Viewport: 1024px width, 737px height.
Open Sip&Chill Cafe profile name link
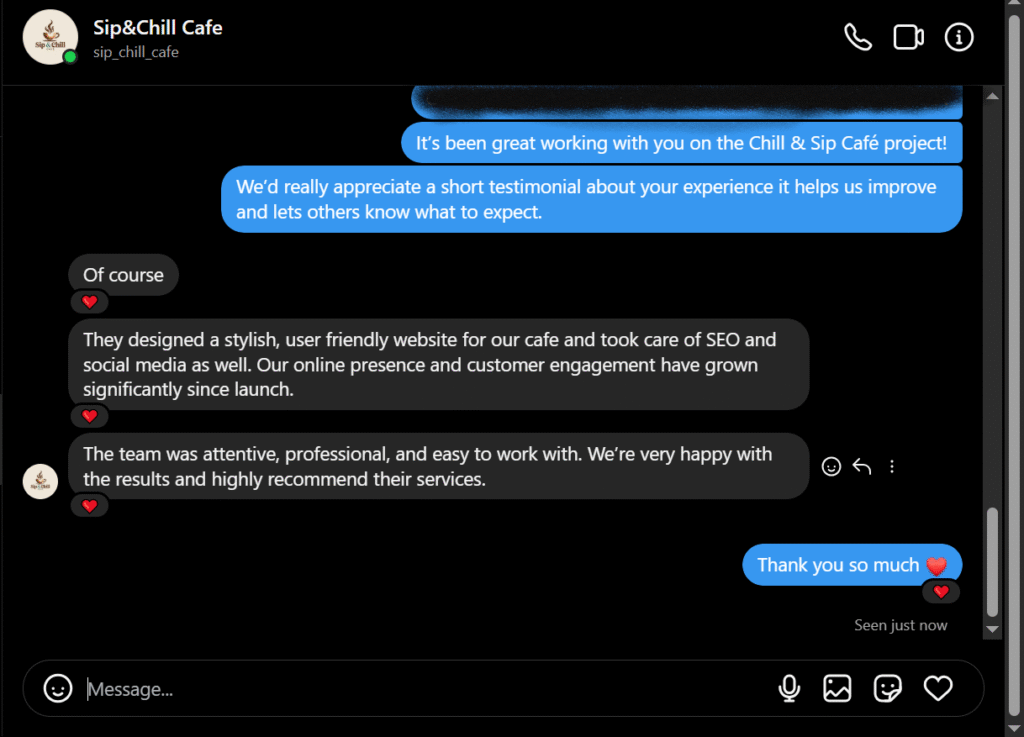click(x=157, y=28)
